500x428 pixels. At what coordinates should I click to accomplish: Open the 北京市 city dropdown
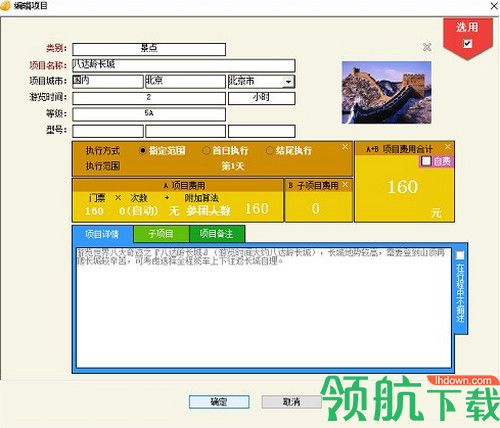[289, 82]
